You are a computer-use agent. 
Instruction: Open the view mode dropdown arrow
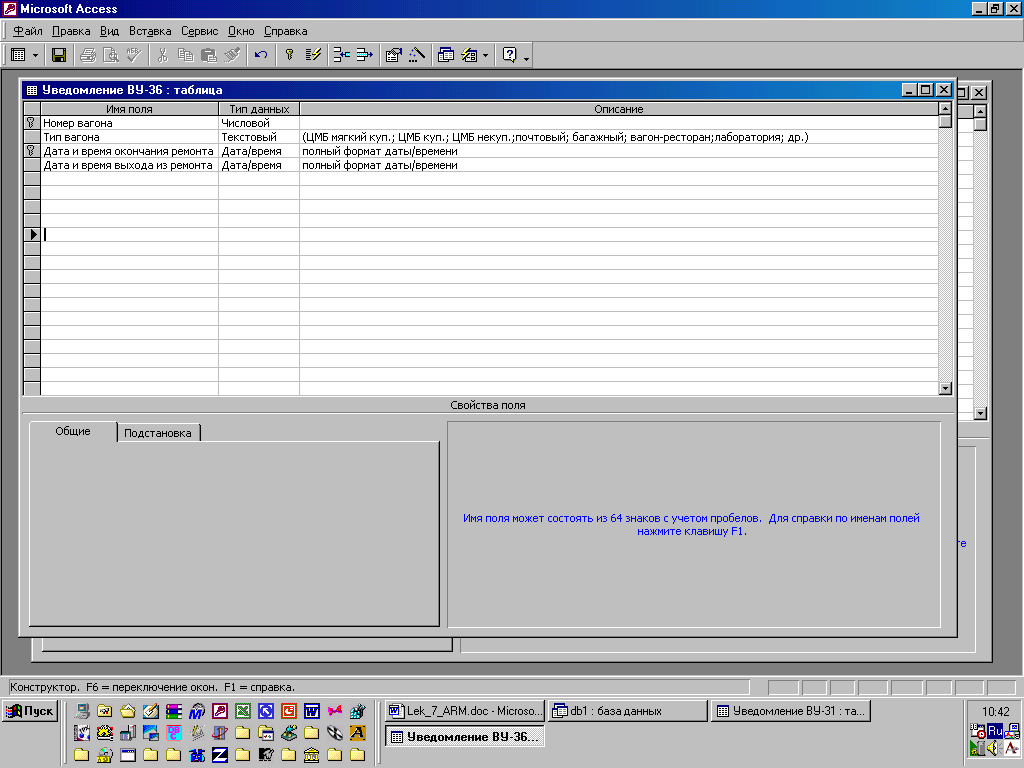tap(35, 56)
